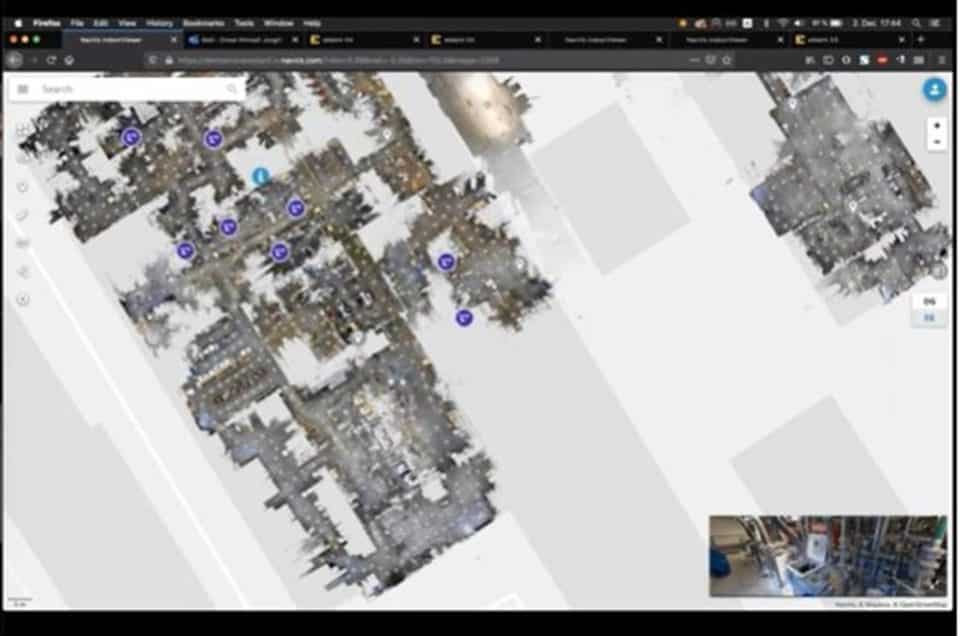Zoom in with the plus button
The height and width of the screenshot is (636, 960).
[937, 125]
